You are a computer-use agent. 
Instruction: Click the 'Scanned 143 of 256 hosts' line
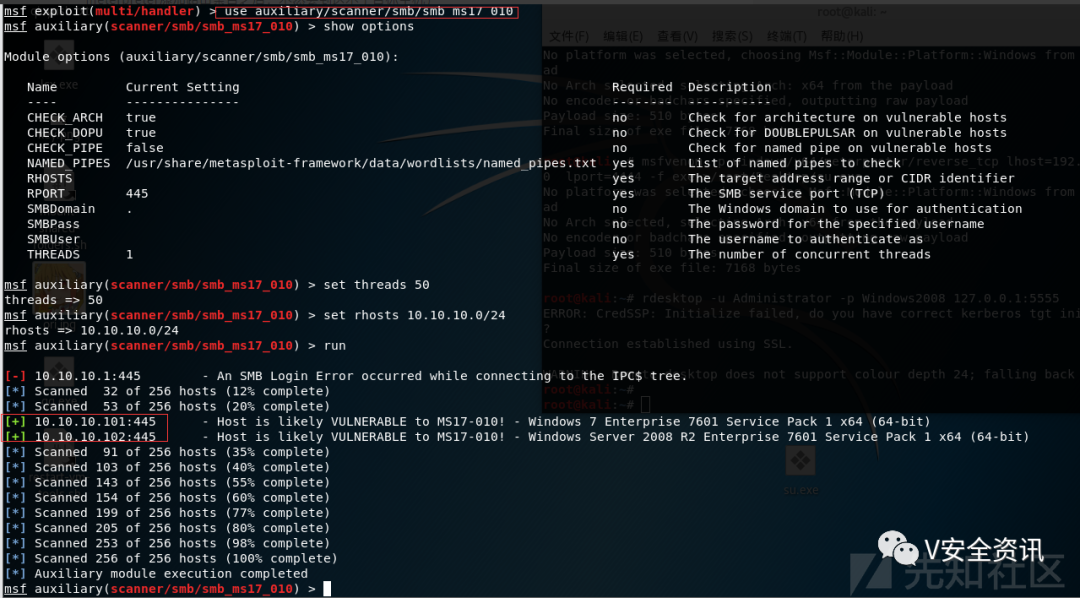click(167, 482)
